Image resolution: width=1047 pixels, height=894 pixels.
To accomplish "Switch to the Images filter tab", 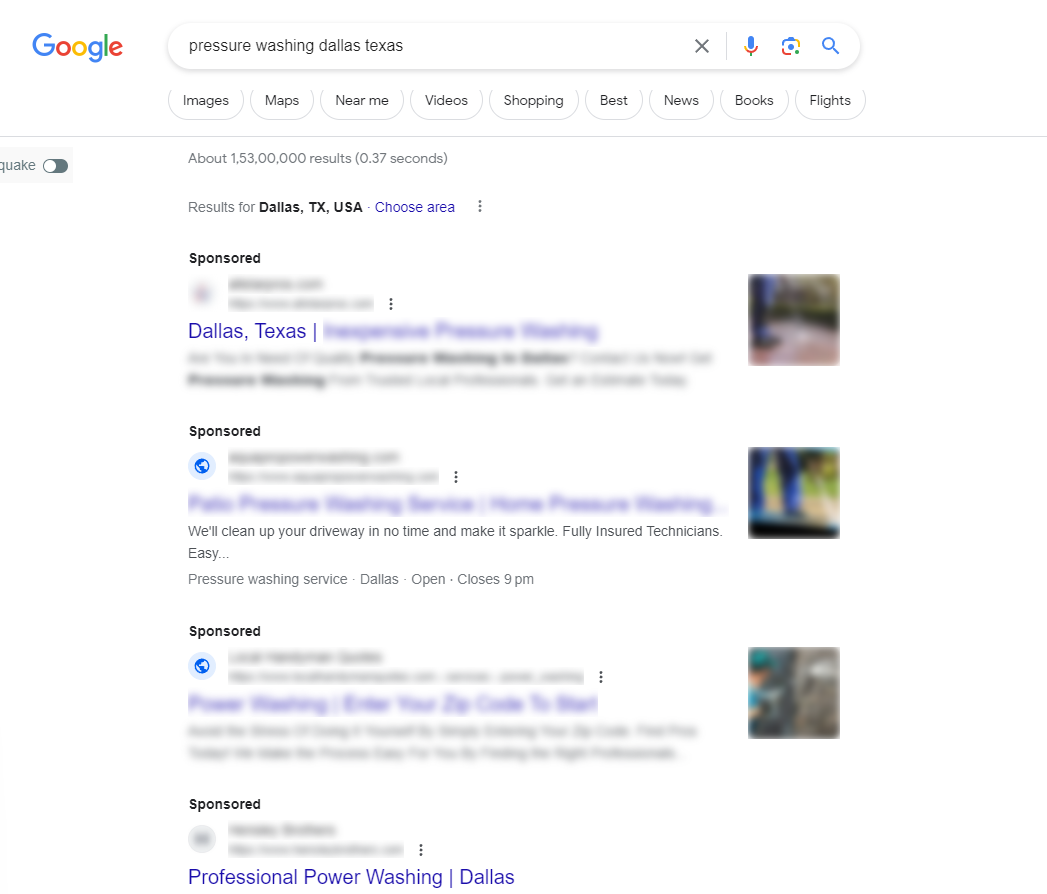I will [206, 101].
